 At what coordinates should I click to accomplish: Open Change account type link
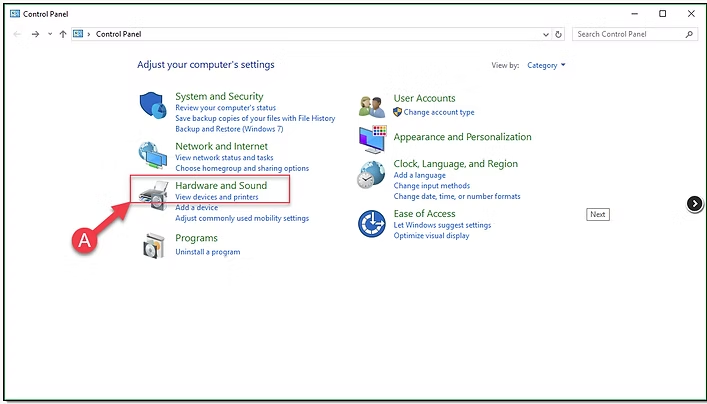click(439, 112)
